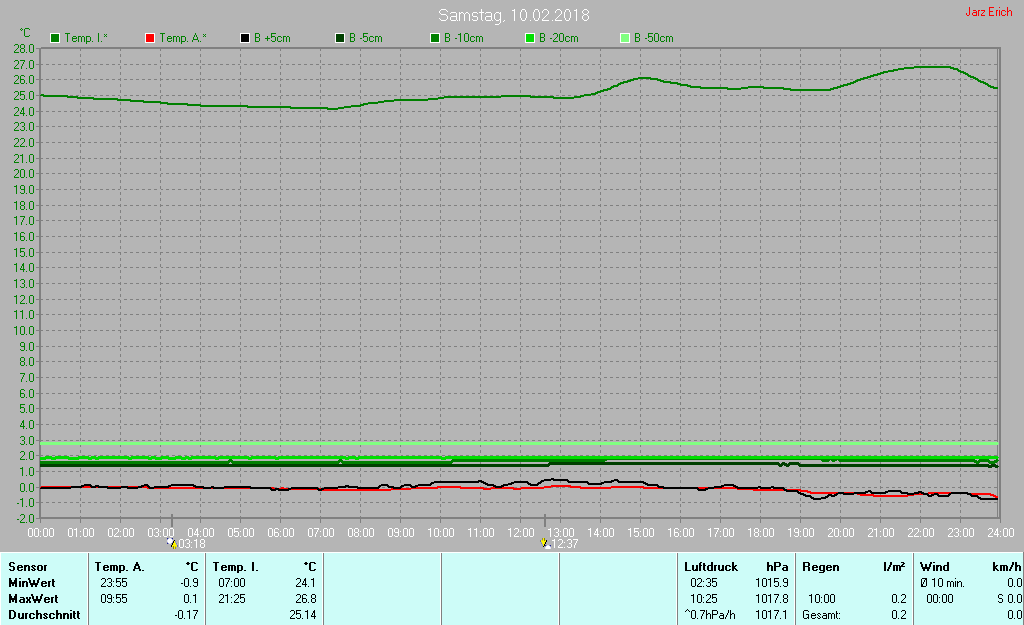Click the B -10cm legend swatch
This screenshot has height=625, width=1024.
click(435, 38)
